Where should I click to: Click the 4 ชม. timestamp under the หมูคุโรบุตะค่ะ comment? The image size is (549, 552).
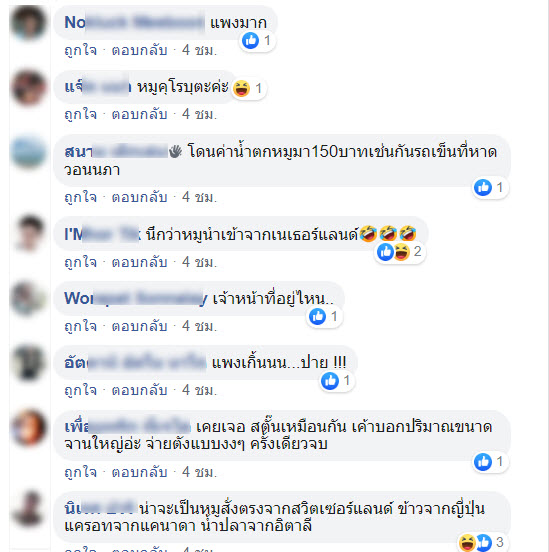[x=199, y=115]
